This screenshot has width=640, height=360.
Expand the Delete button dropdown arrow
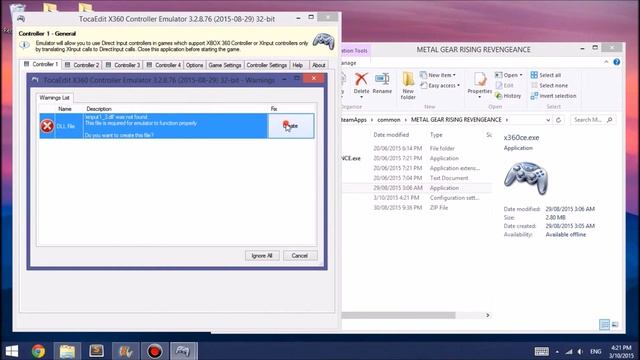[361, 97]
